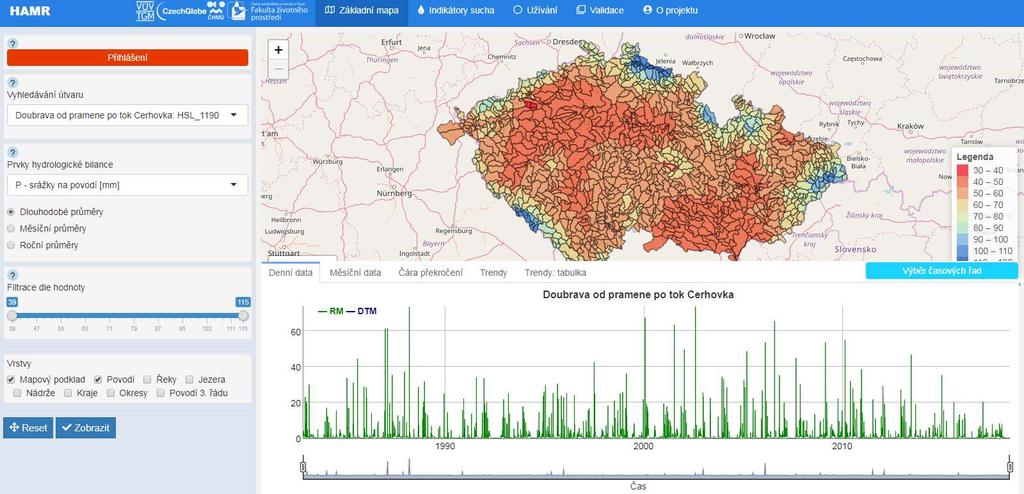Image resolution: width=1024 pixels, height=494 pixels.
Task: Click the VÚV TGM logo
Action: [145, 11]
